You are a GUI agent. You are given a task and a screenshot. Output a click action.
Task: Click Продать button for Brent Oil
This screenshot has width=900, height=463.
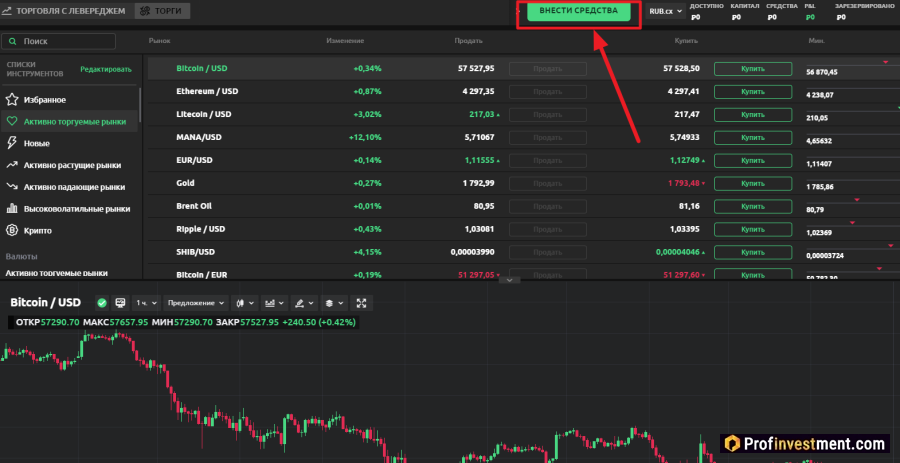click(x=548, y=207)
